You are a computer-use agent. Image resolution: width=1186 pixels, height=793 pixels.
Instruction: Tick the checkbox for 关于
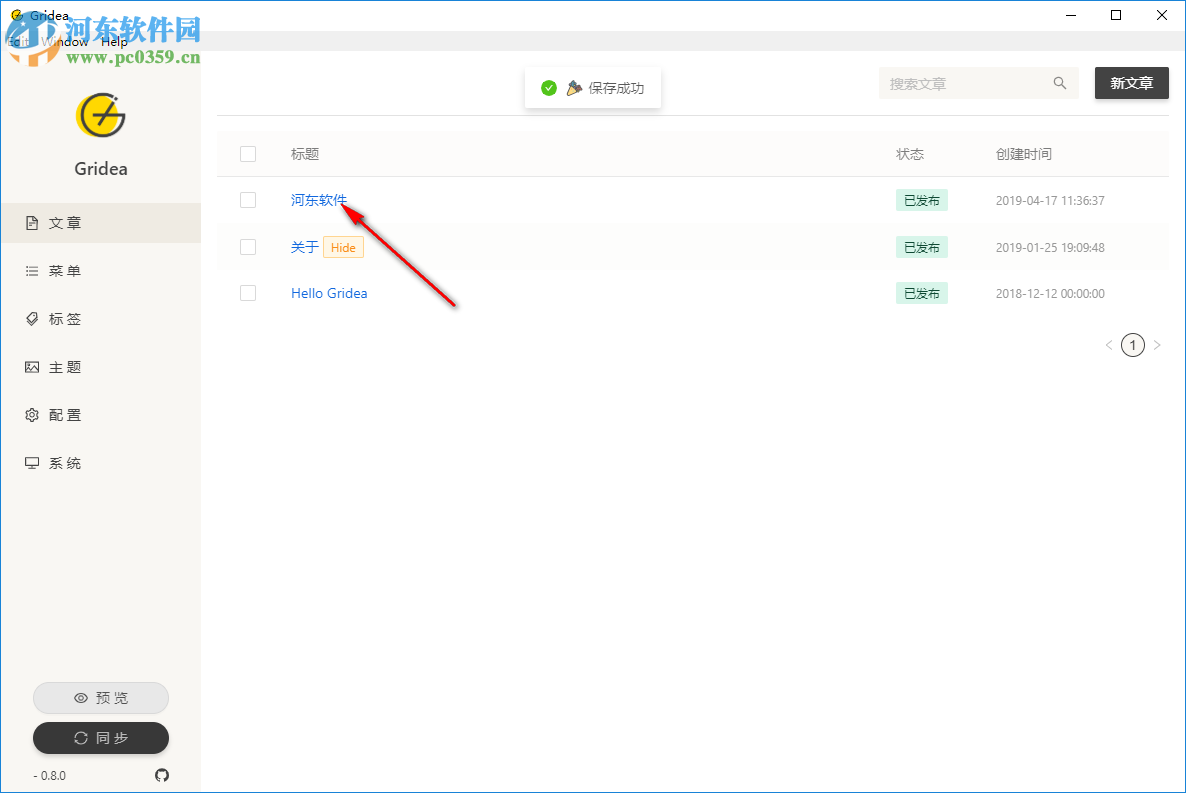248,247
